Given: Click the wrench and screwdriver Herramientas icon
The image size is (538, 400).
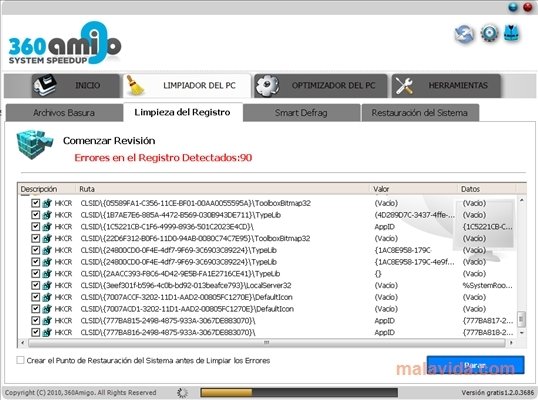Looking at the screenshot, I should tap(404, 86).
